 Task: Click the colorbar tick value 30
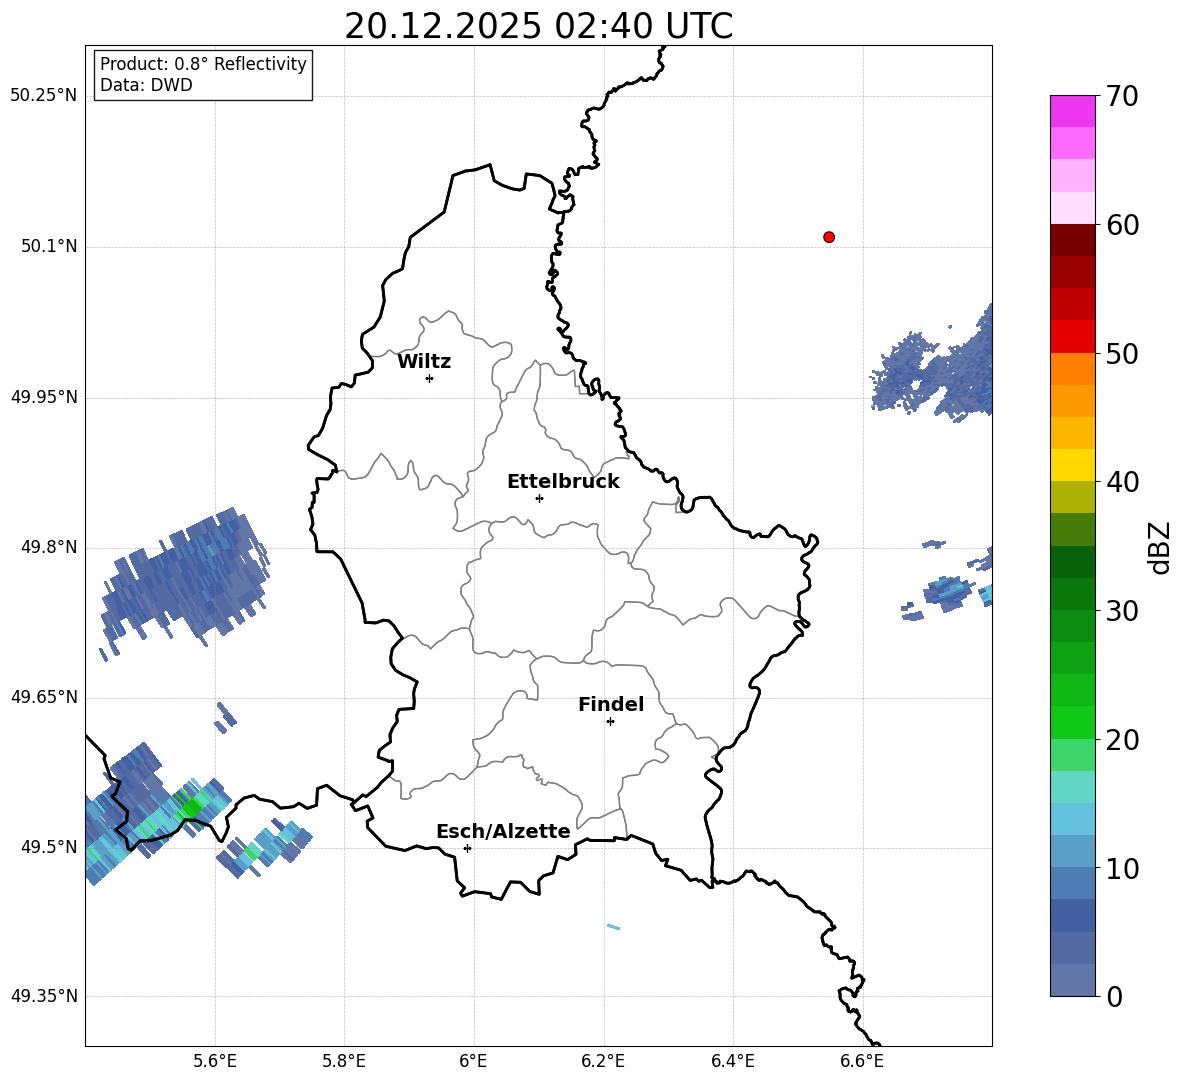point(1122,611)
